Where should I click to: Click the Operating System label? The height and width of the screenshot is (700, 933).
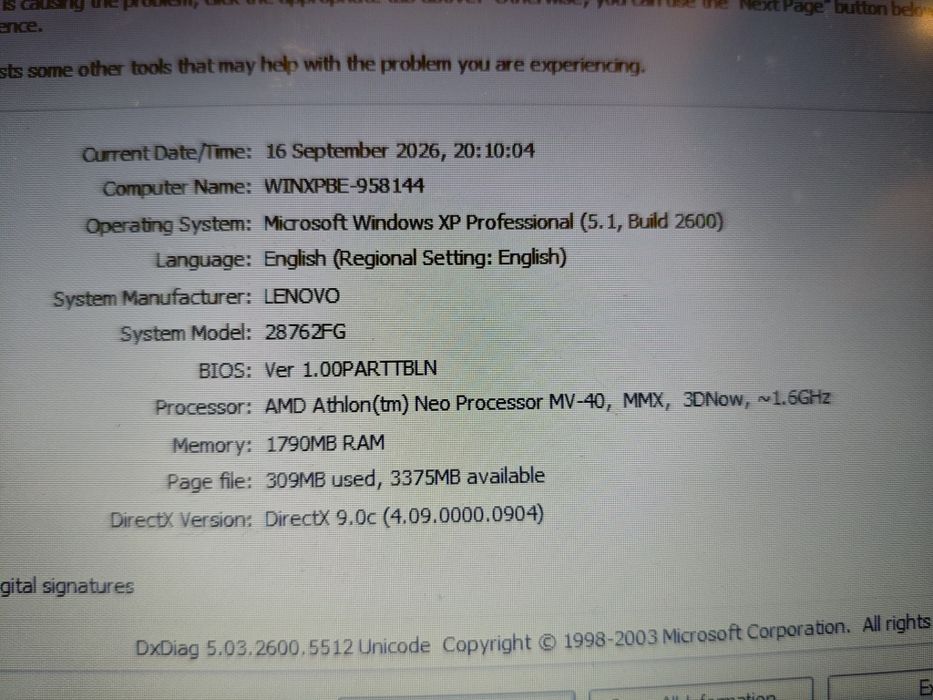coord(168,226)
